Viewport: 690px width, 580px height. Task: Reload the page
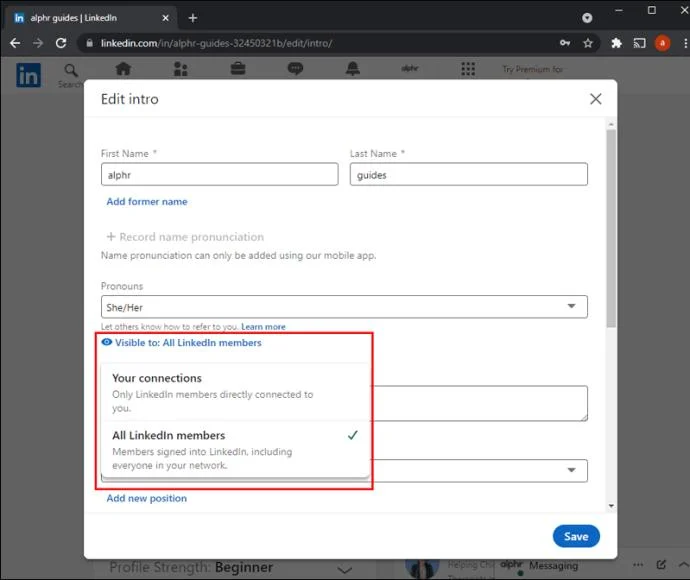click(61, 43)
